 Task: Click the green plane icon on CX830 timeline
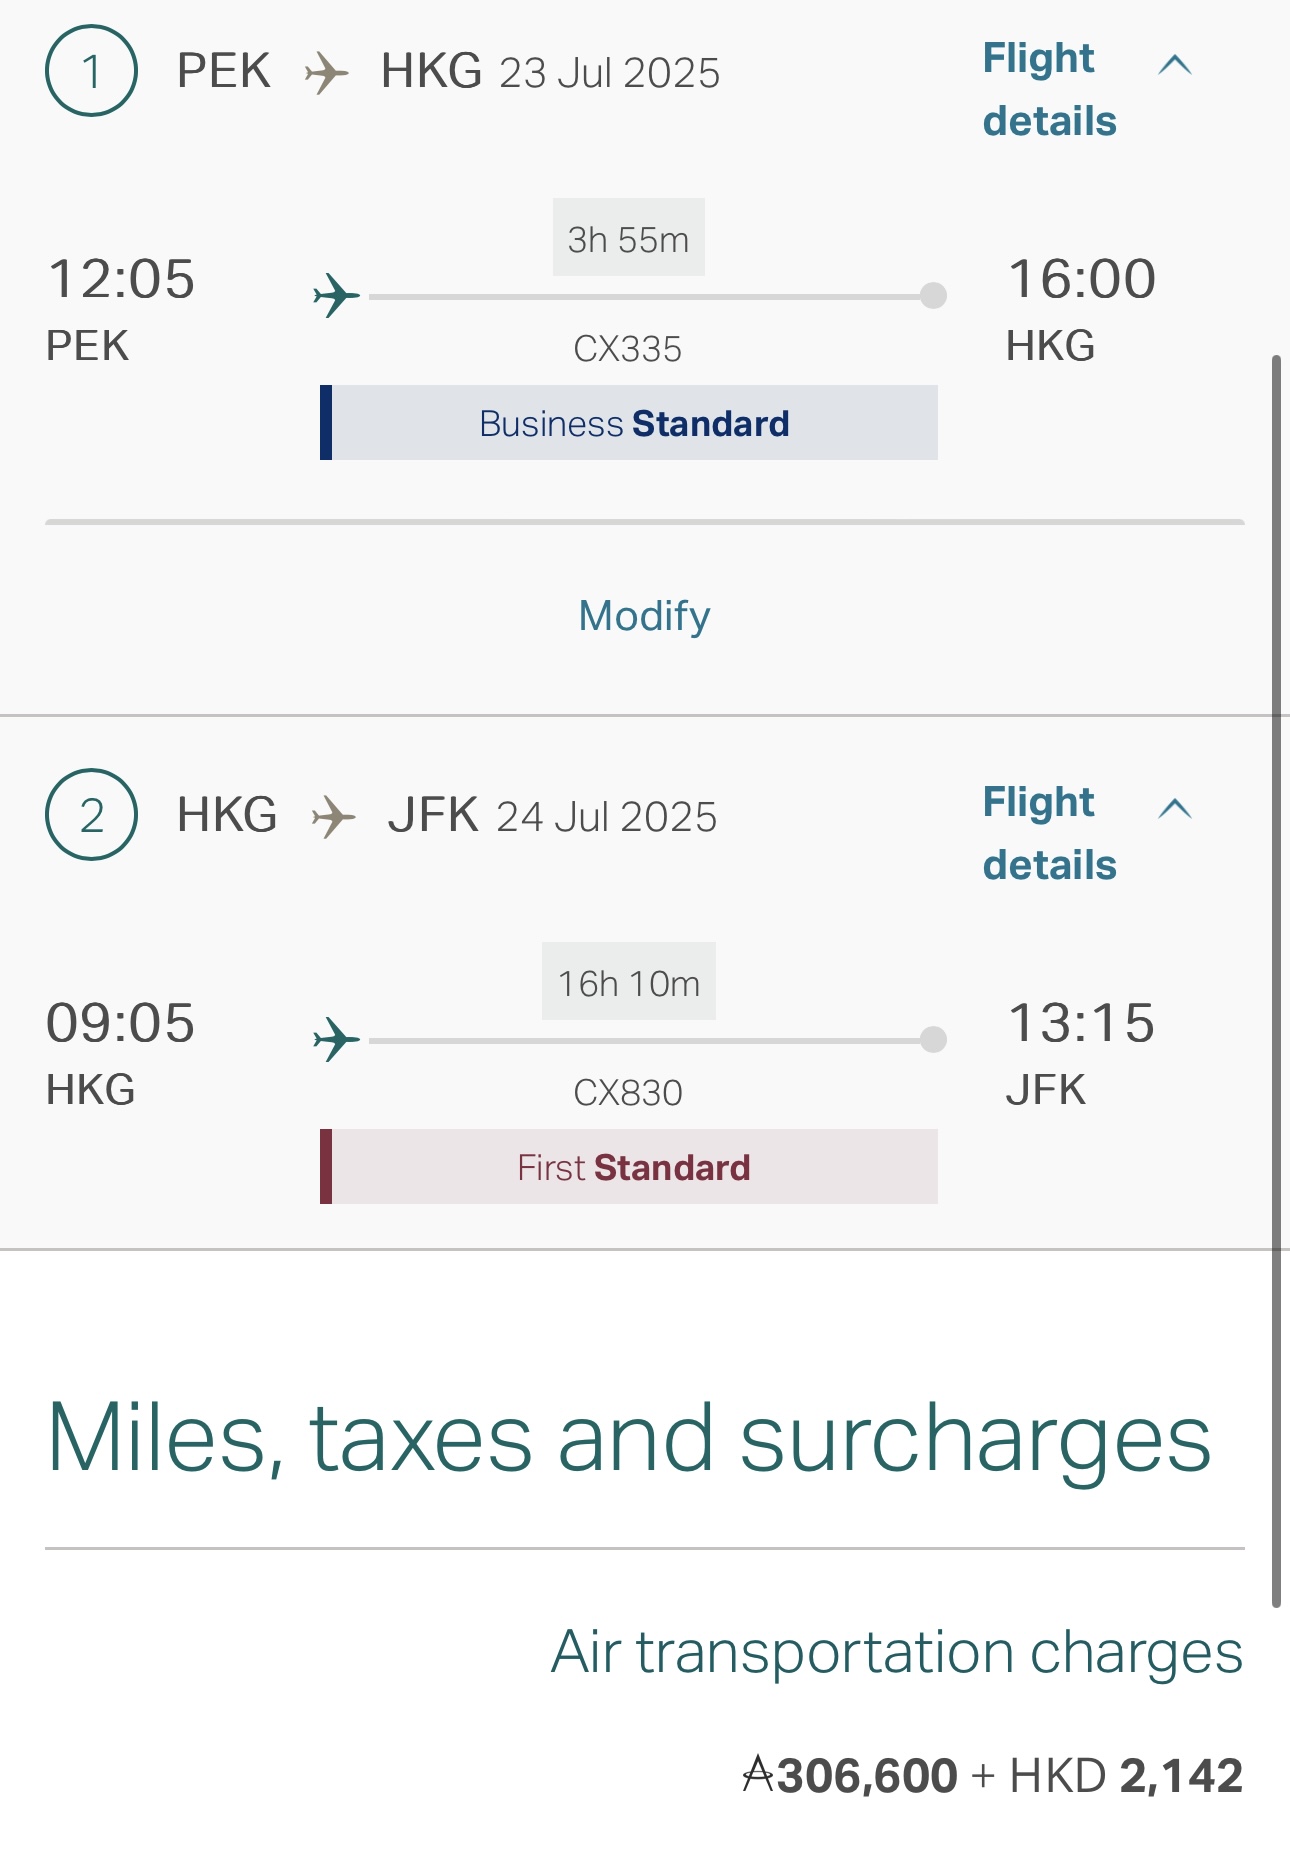[x=337, y=1040]
